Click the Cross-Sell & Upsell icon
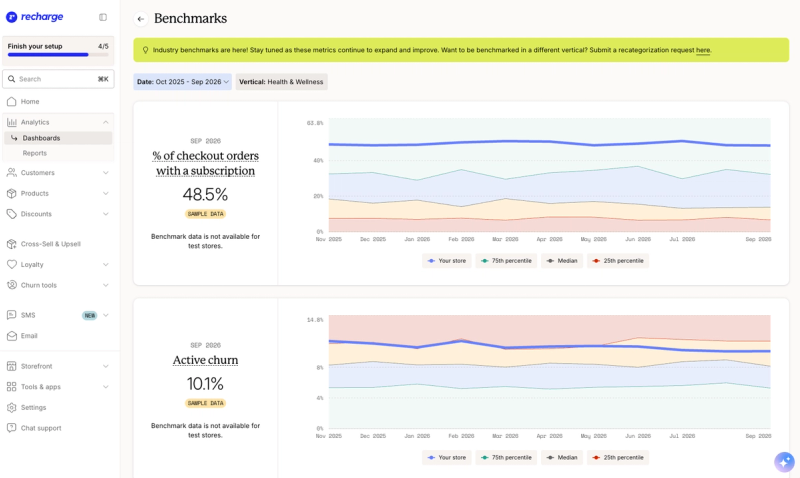Screen dimensions: 800x478 click(x=11, y=244)
